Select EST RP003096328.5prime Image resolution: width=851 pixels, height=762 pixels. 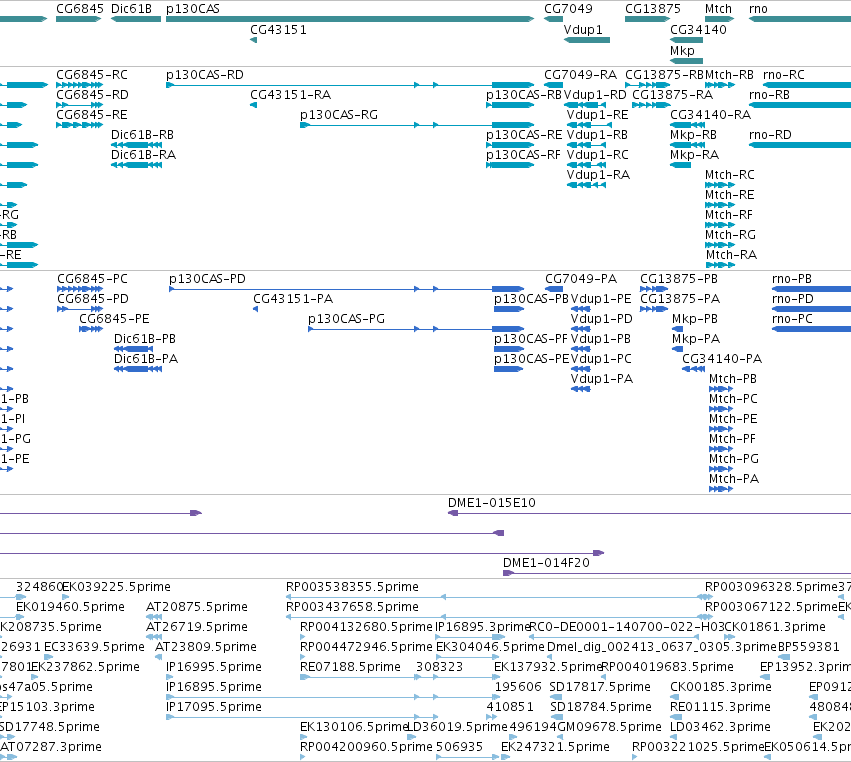tap(771, 587)
